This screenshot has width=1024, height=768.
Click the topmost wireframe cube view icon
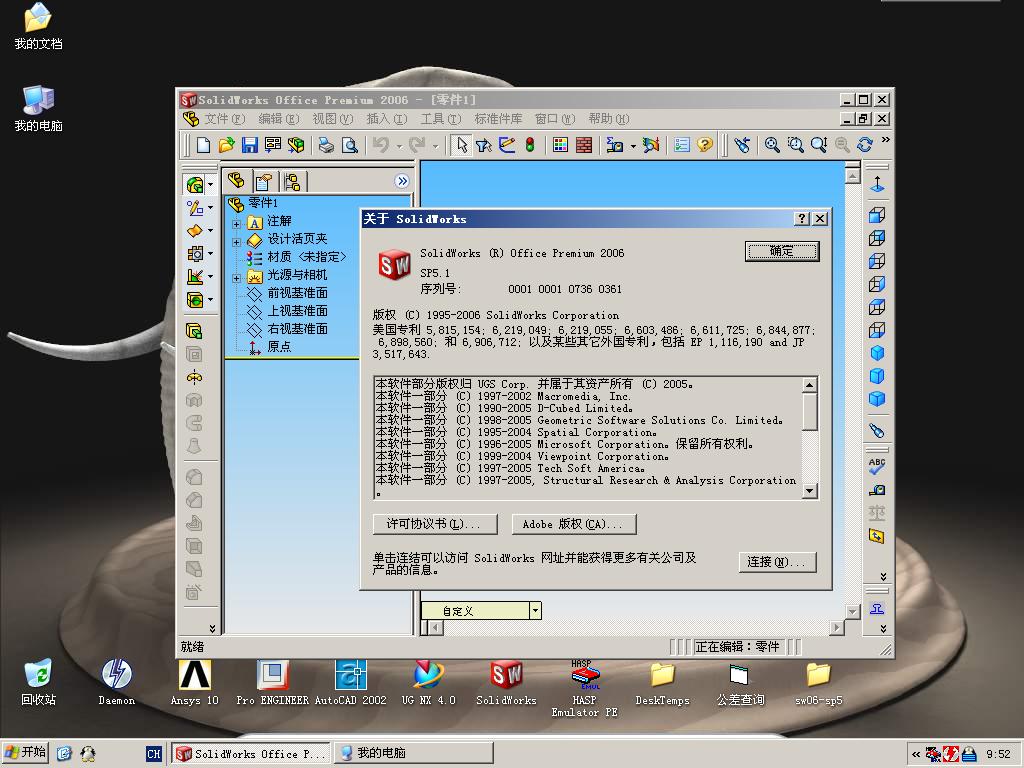[877, 215]
